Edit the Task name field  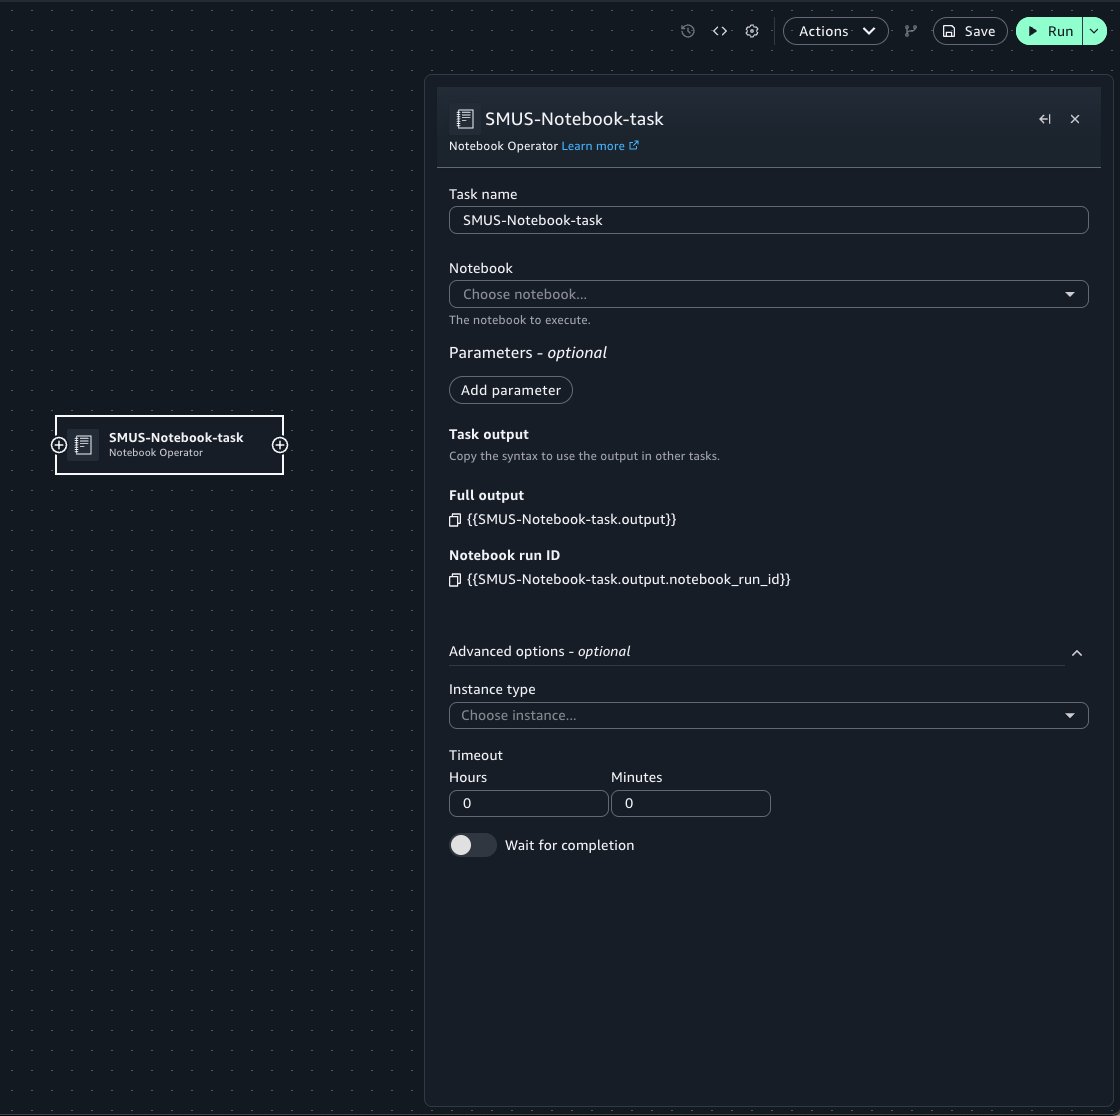[768, 220]
